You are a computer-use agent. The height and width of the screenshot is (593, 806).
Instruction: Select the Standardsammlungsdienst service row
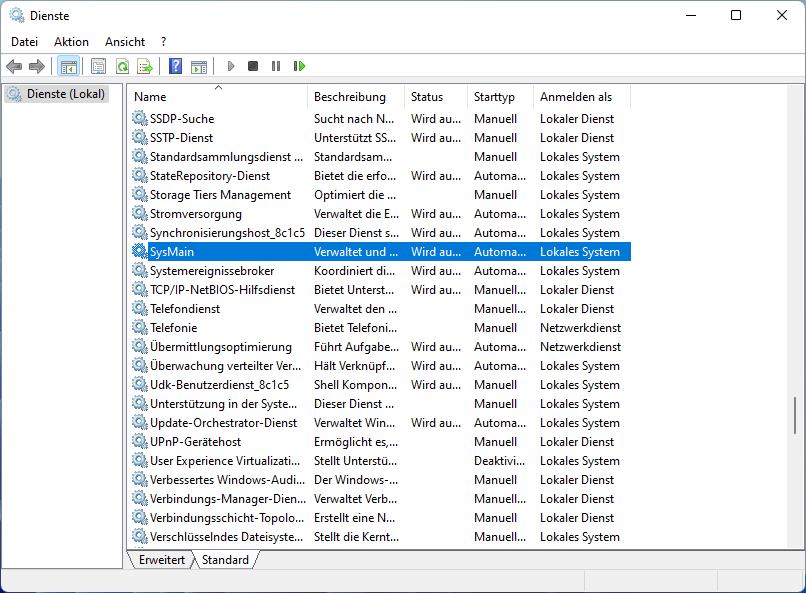[x=380, y=157]
